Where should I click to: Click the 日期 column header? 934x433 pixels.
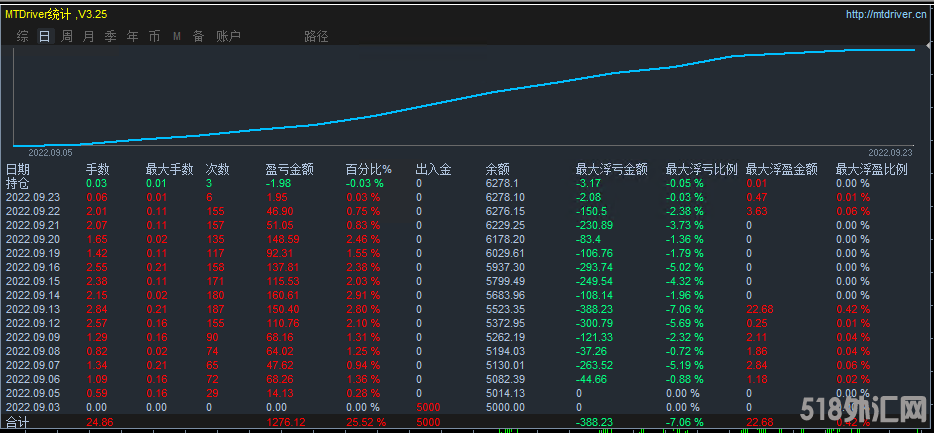[18, 170]
